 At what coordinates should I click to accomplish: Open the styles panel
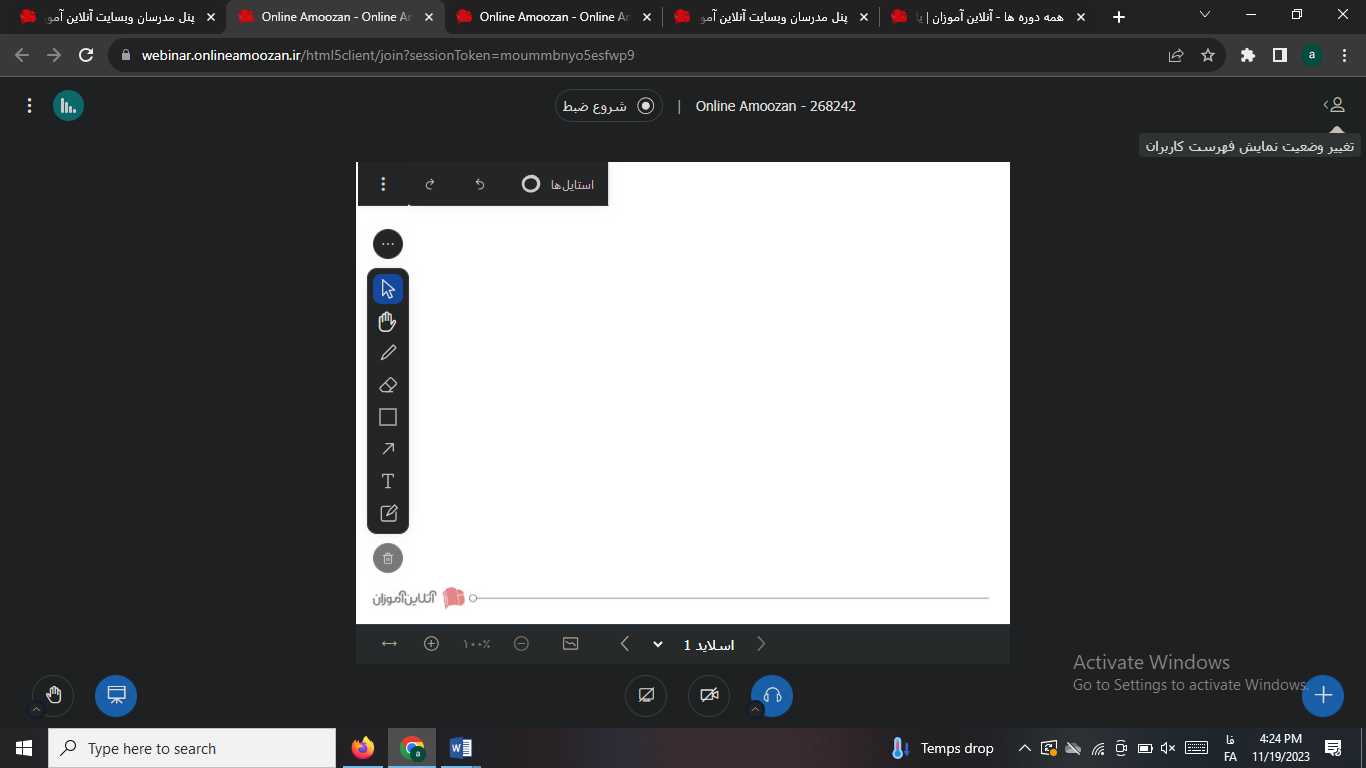[x=558, y=184]
